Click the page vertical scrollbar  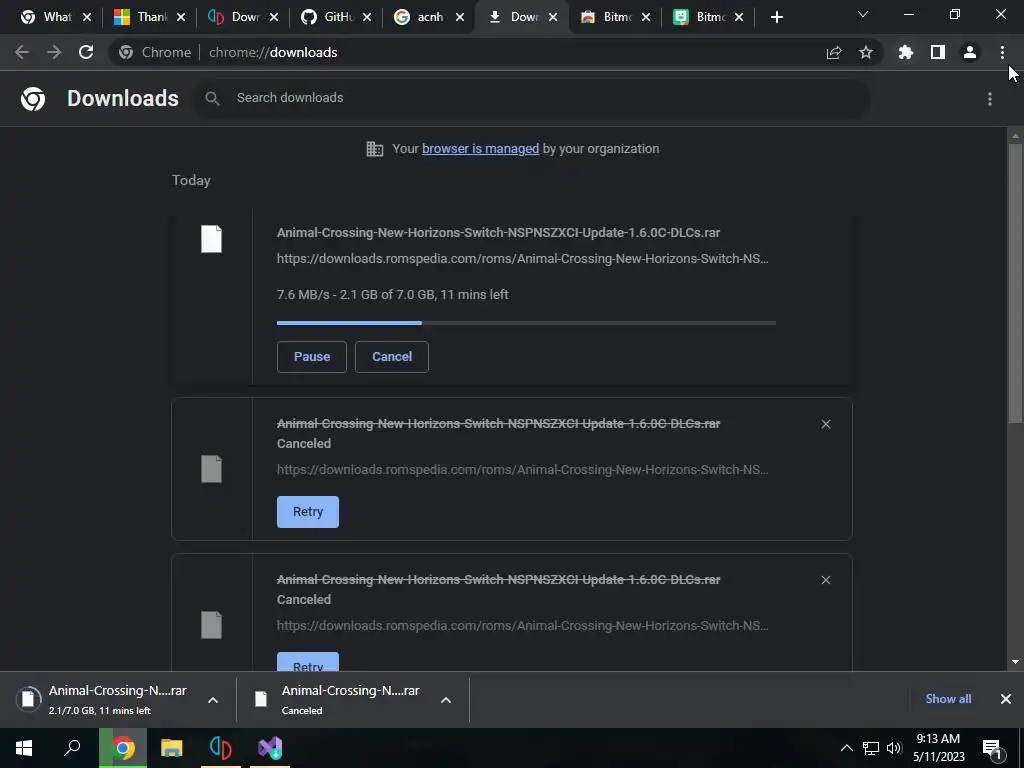1015,283
